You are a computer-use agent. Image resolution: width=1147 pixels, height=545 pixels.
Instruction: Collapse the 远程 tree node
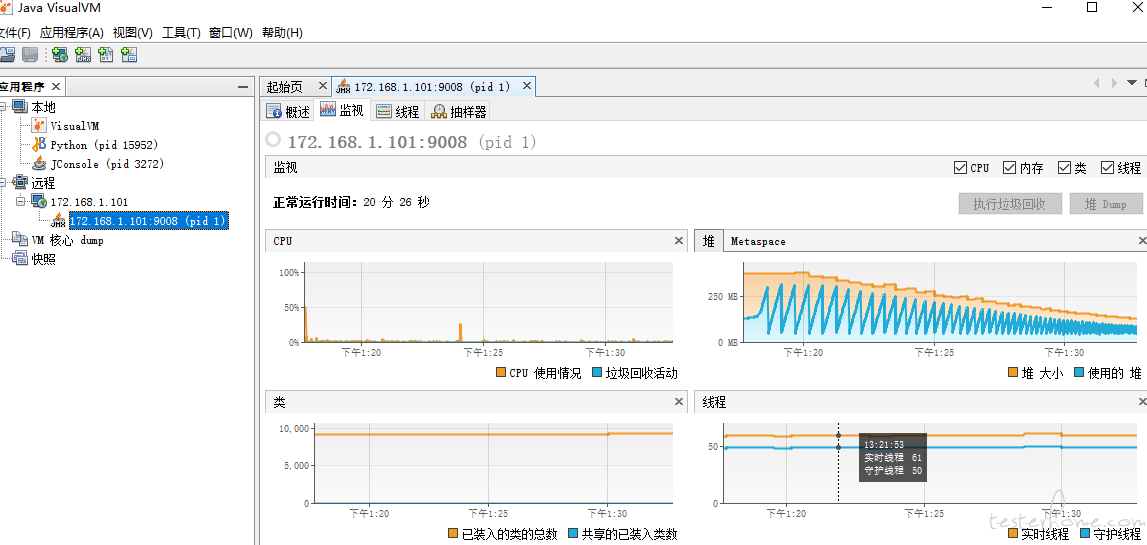coord(3,183)
